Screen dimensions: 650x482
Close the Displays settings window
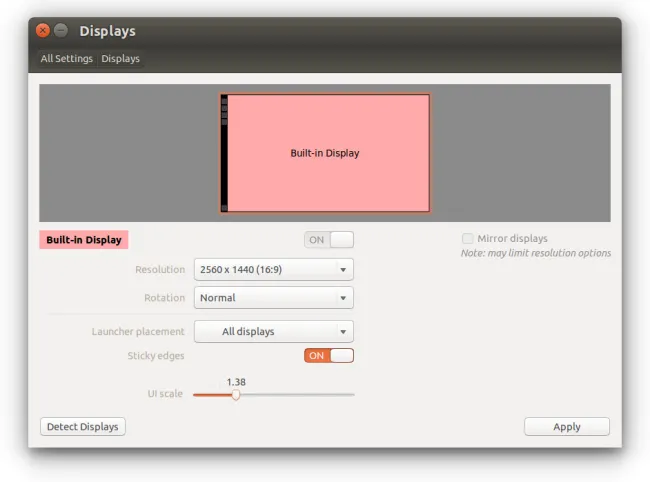pos(43,31)
